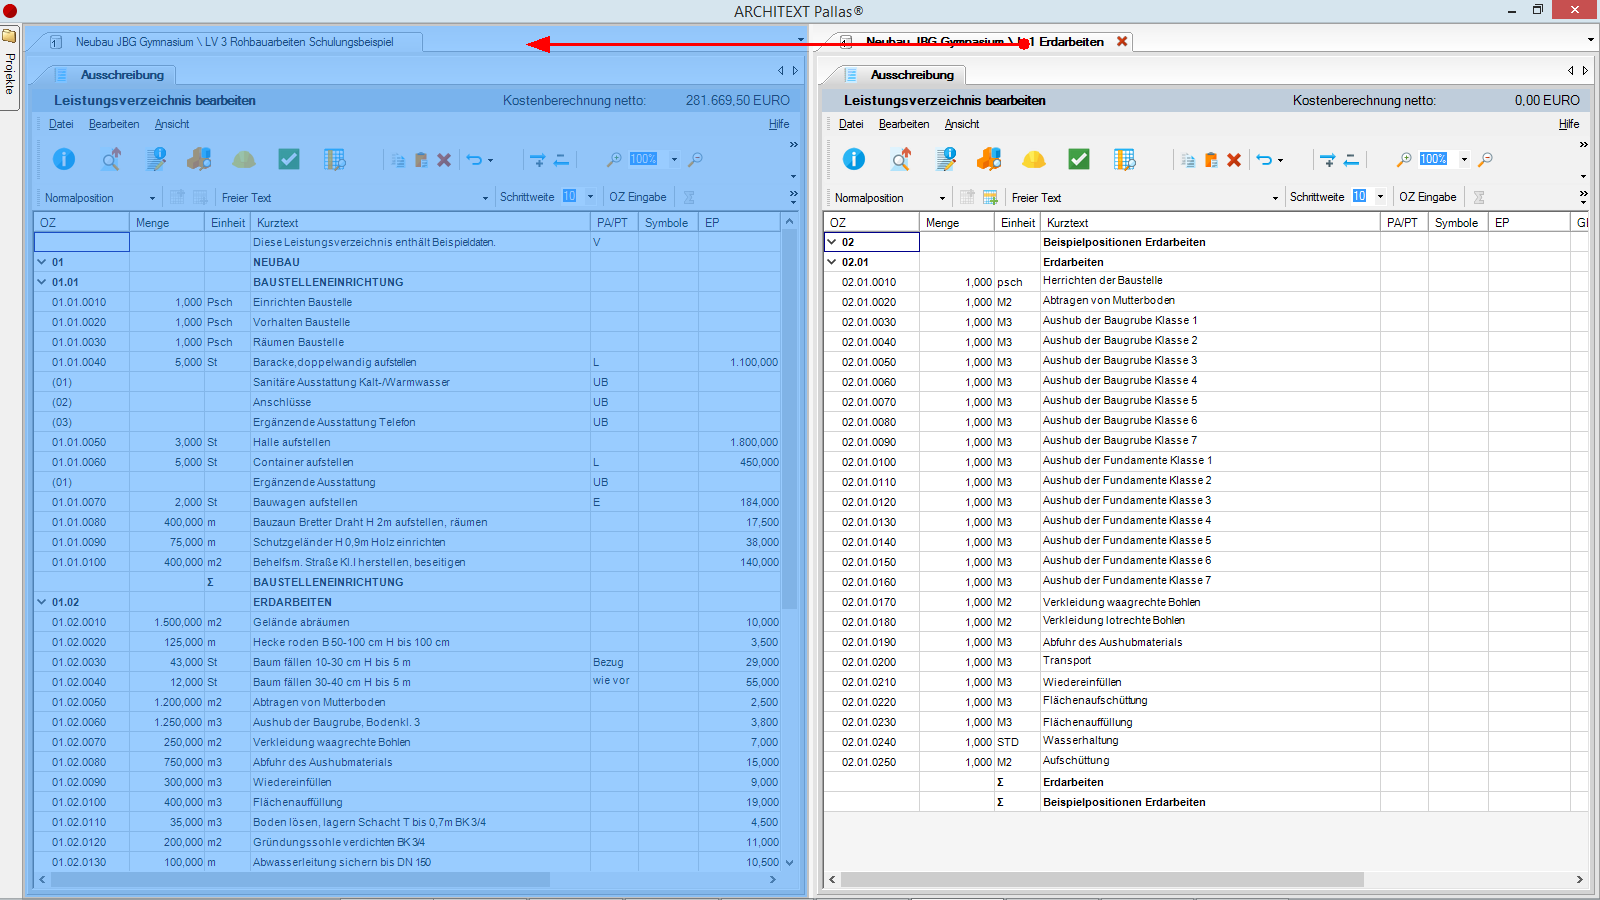Click the table search icon in left pane

335,159
